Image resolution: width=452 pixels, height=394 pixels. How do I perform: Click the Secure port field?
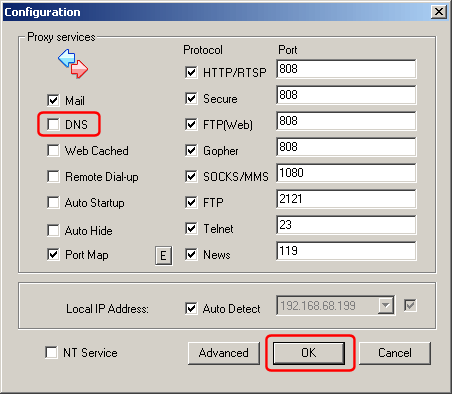click(x=346, y=95)
